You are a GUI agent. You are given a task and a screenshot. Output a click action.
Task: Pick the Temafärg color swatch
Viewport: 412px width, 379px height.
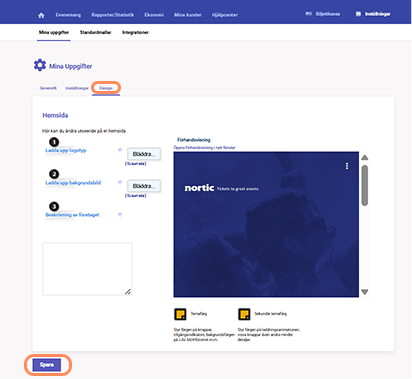click(180, 314)
